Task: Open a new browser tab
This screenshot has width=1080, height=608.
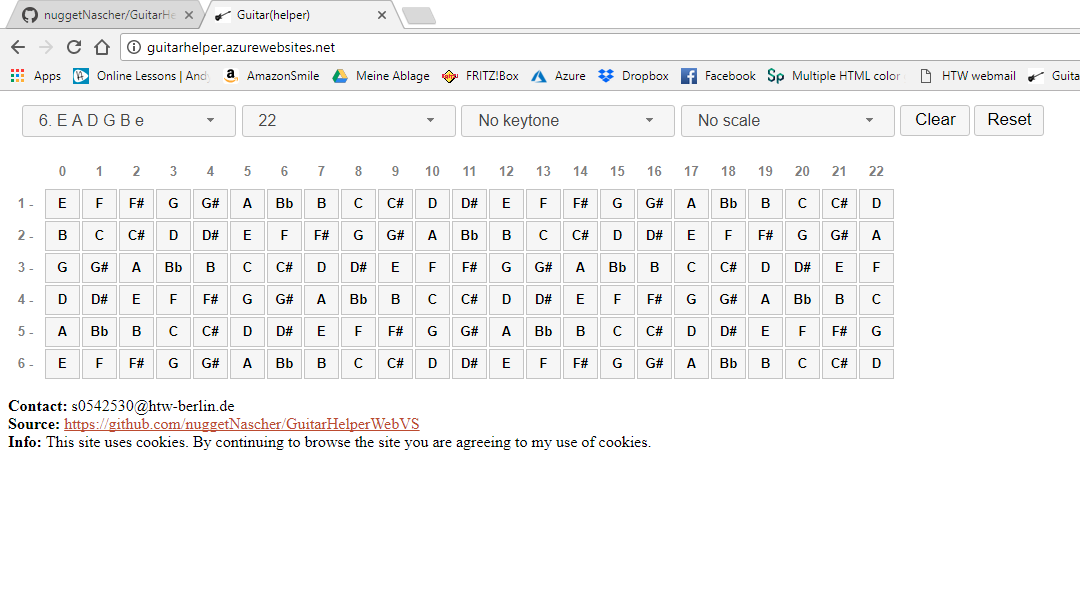Action: tap(418, 15)
